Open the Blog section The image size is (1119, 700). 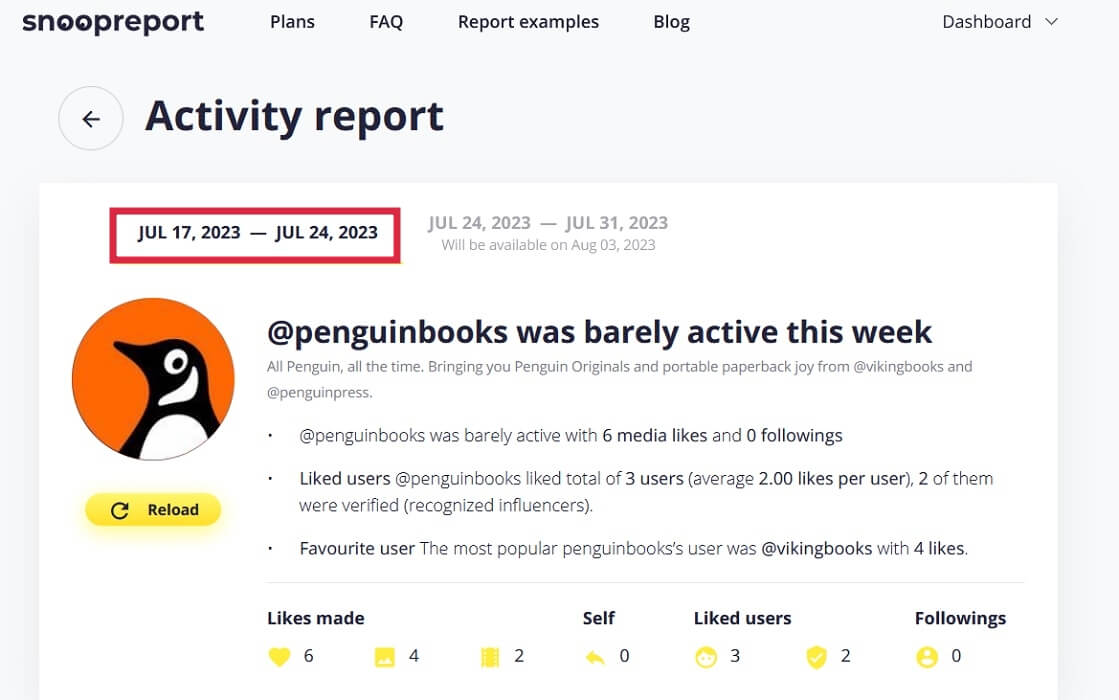point(671,21)
